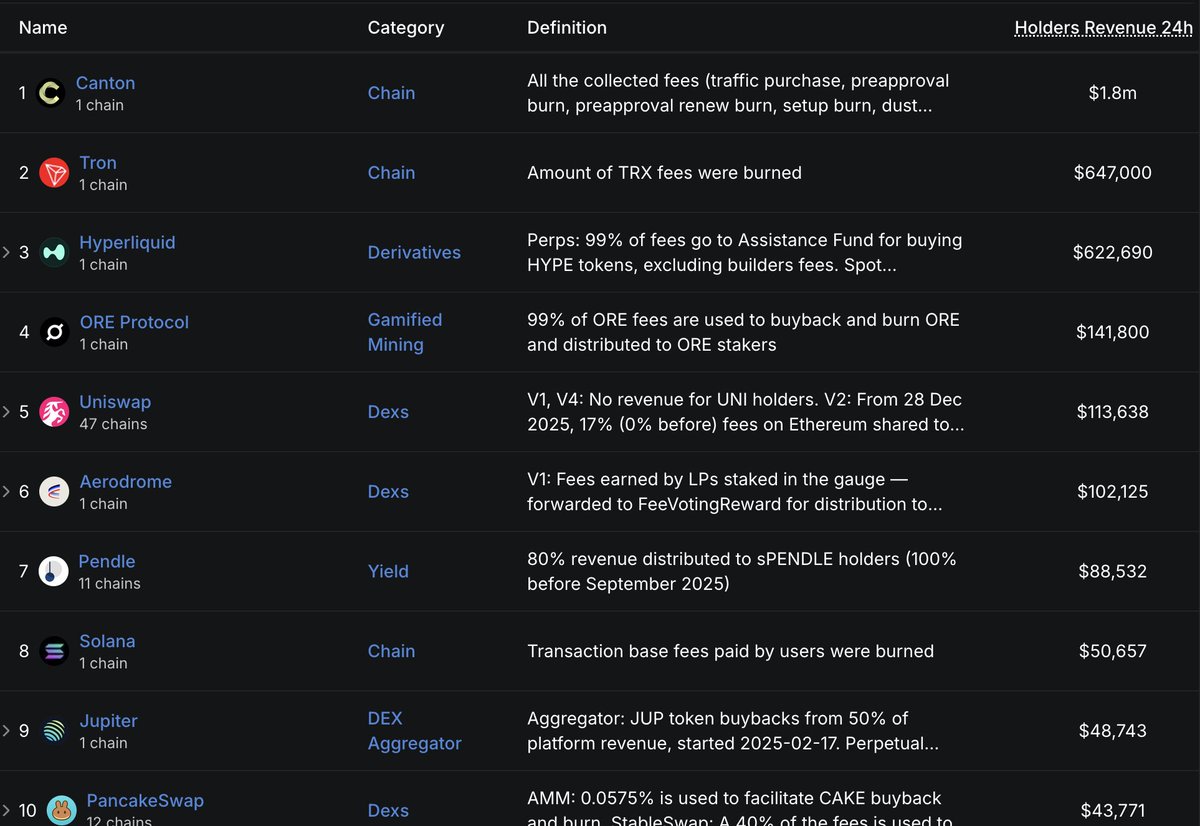1200x826 pixels.
Task: Open Dexs category in PancakeSwap row
Action: (388, 811)
